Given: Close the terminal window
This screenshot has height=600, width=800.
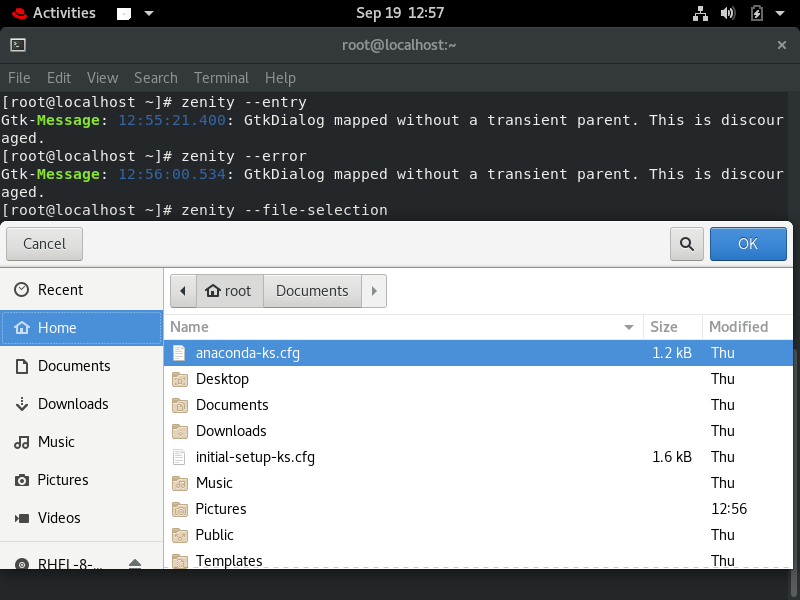Looking at the screenshot, I should click(x=782, y=45).
